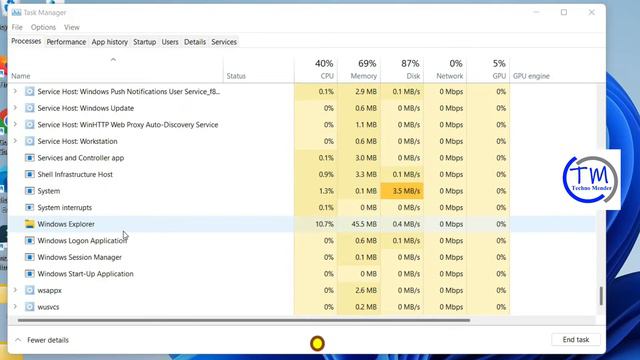Screen dimensions: 640x360
Task: Click the Windows Start-Up Application icon
Action: coord(29,273)
